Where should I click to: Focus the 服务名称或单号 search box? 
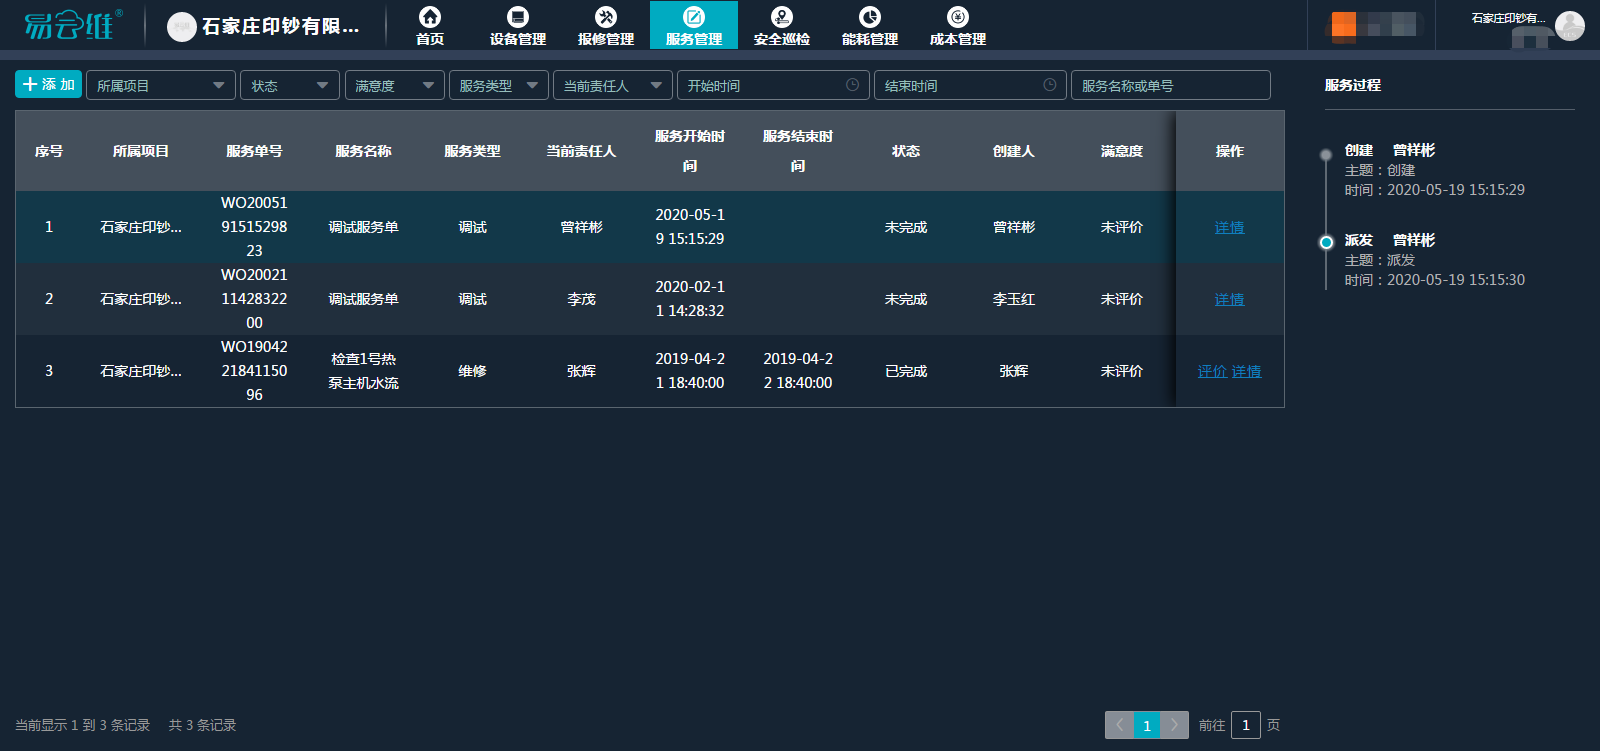(x=1170, y=86)
